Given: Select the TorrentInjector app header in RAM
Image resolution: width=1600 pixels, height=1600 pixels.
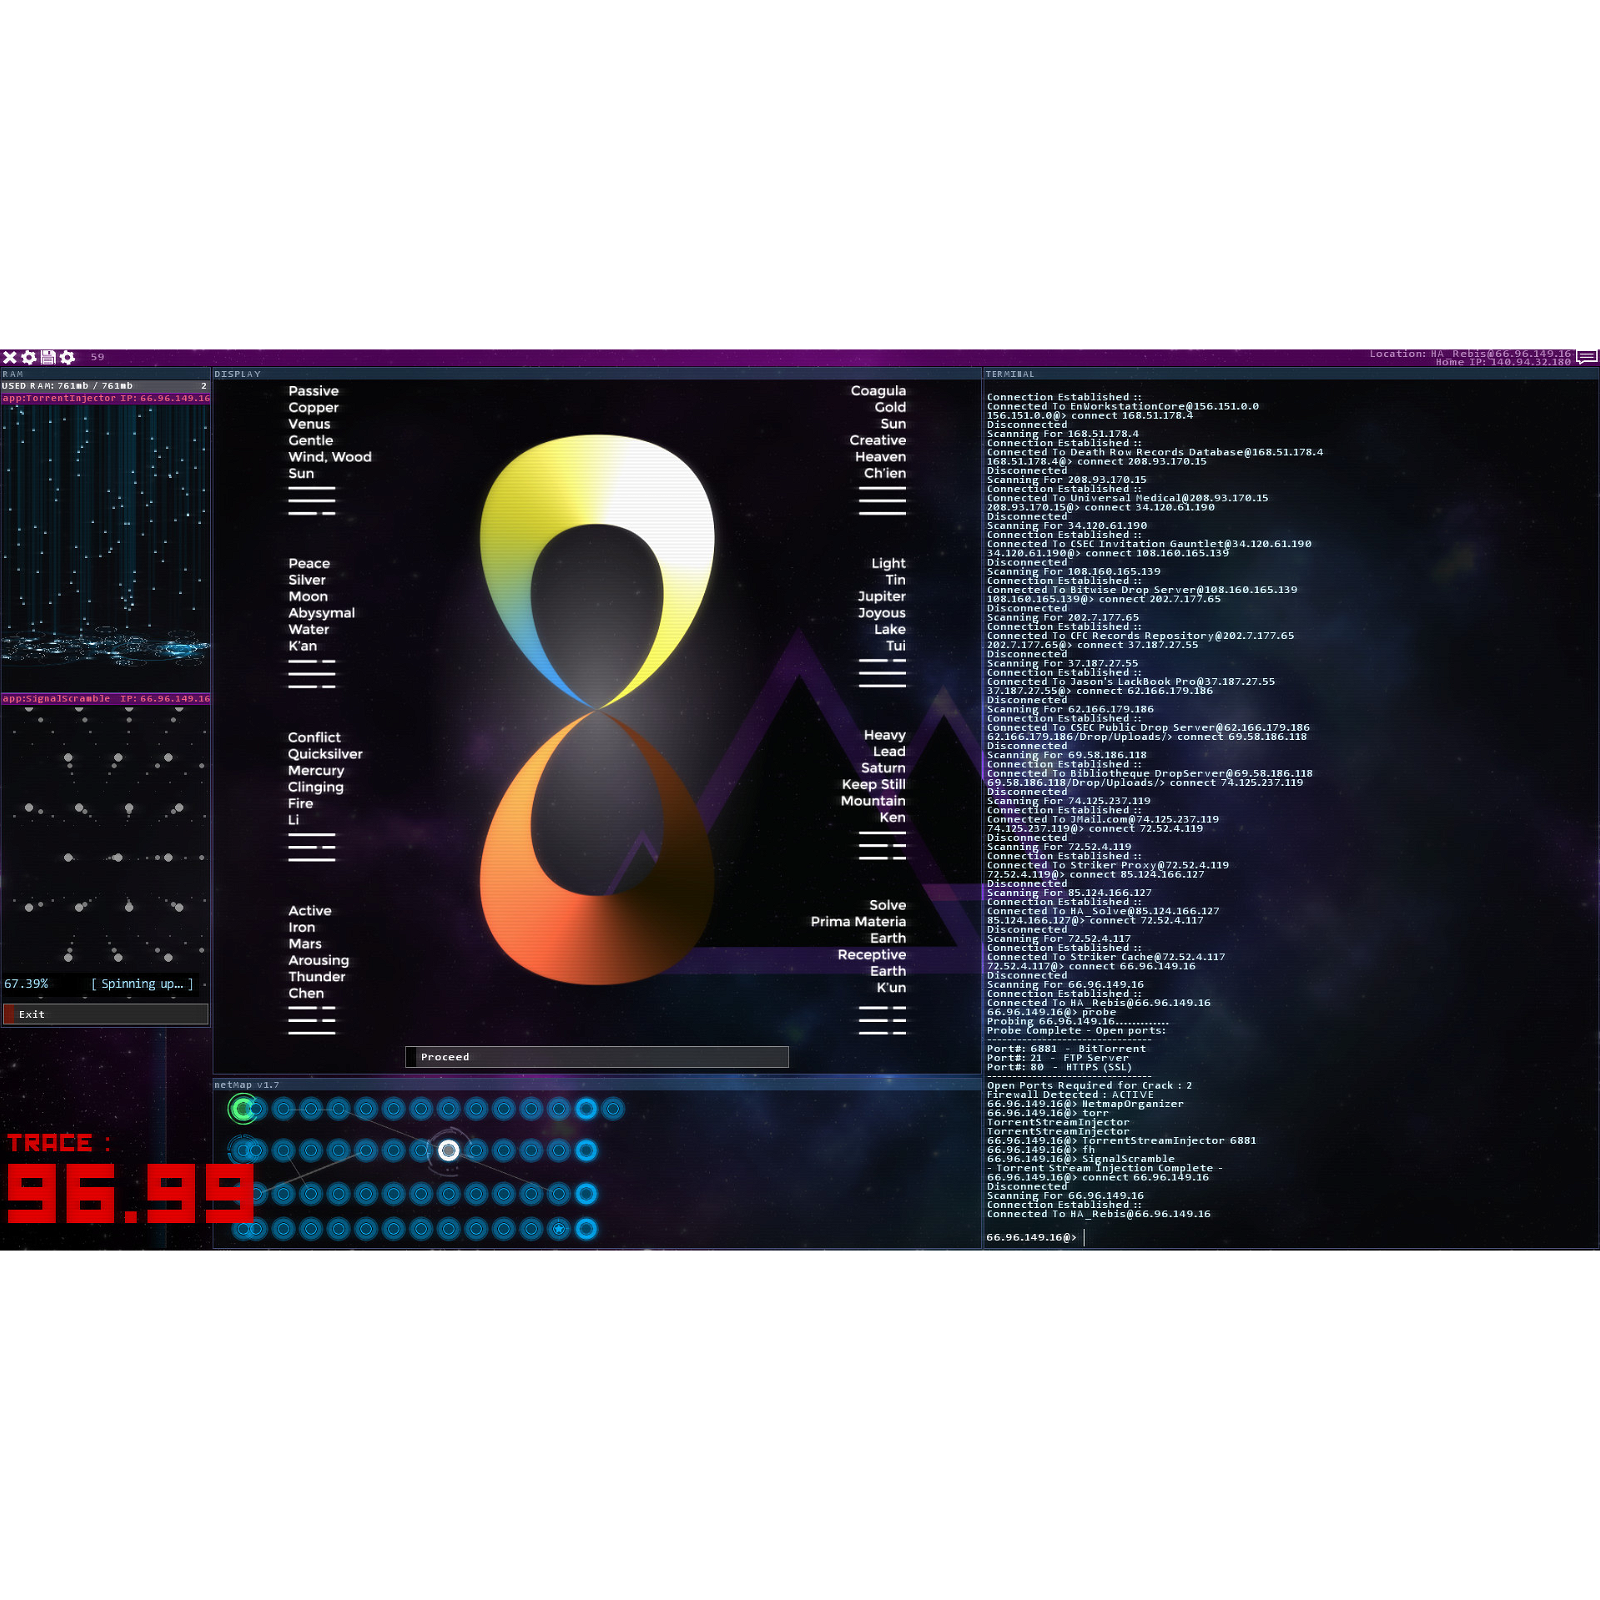Looking at the screenshot, I should pos(105,398).
